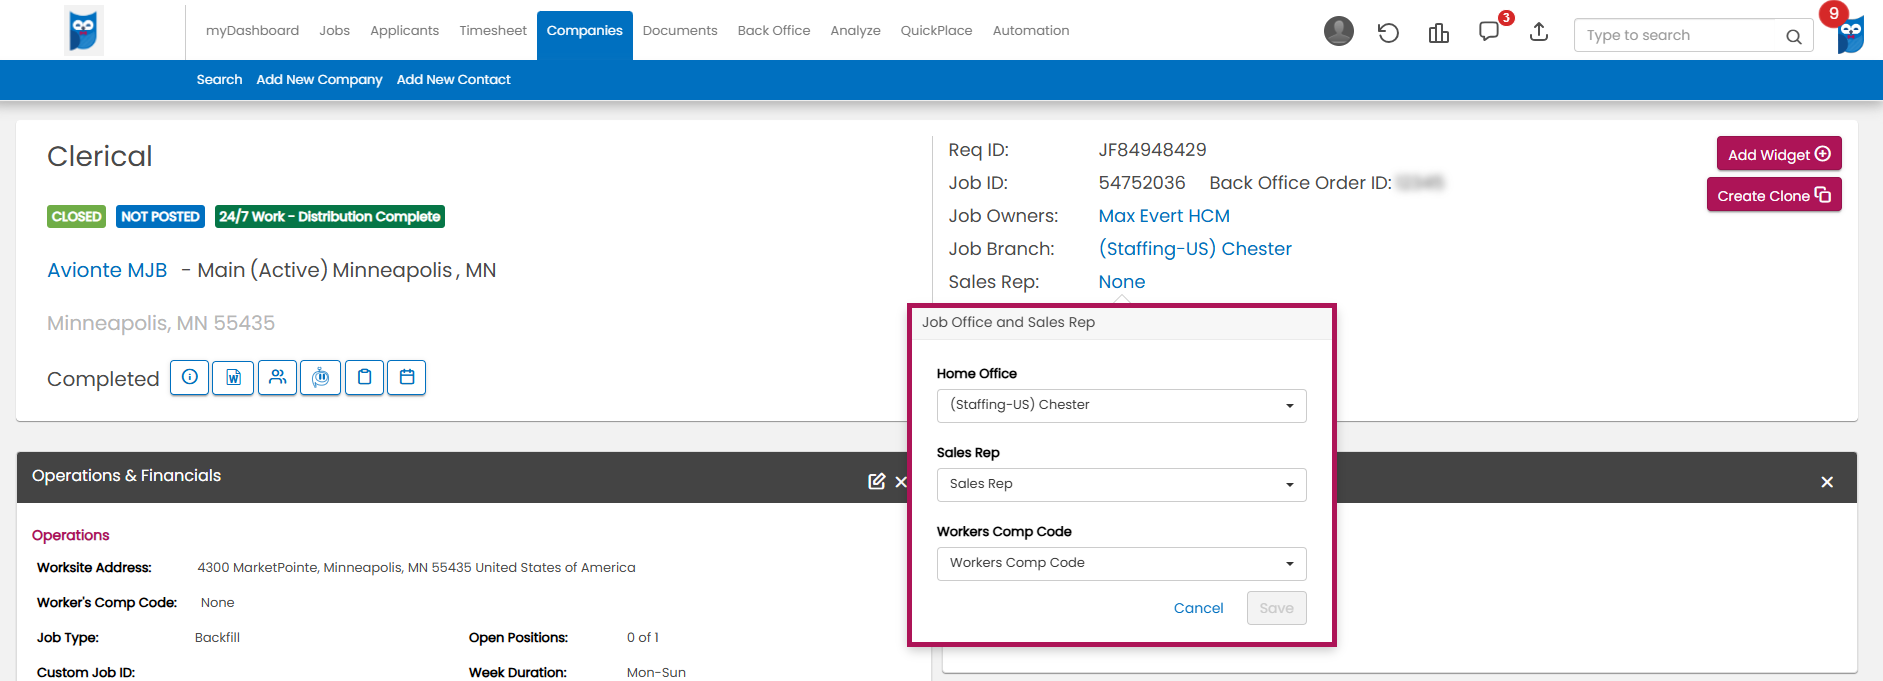This screenshot has height=681, width=1883.
Task: Select the Companies tab
Action: click(585, 33)
